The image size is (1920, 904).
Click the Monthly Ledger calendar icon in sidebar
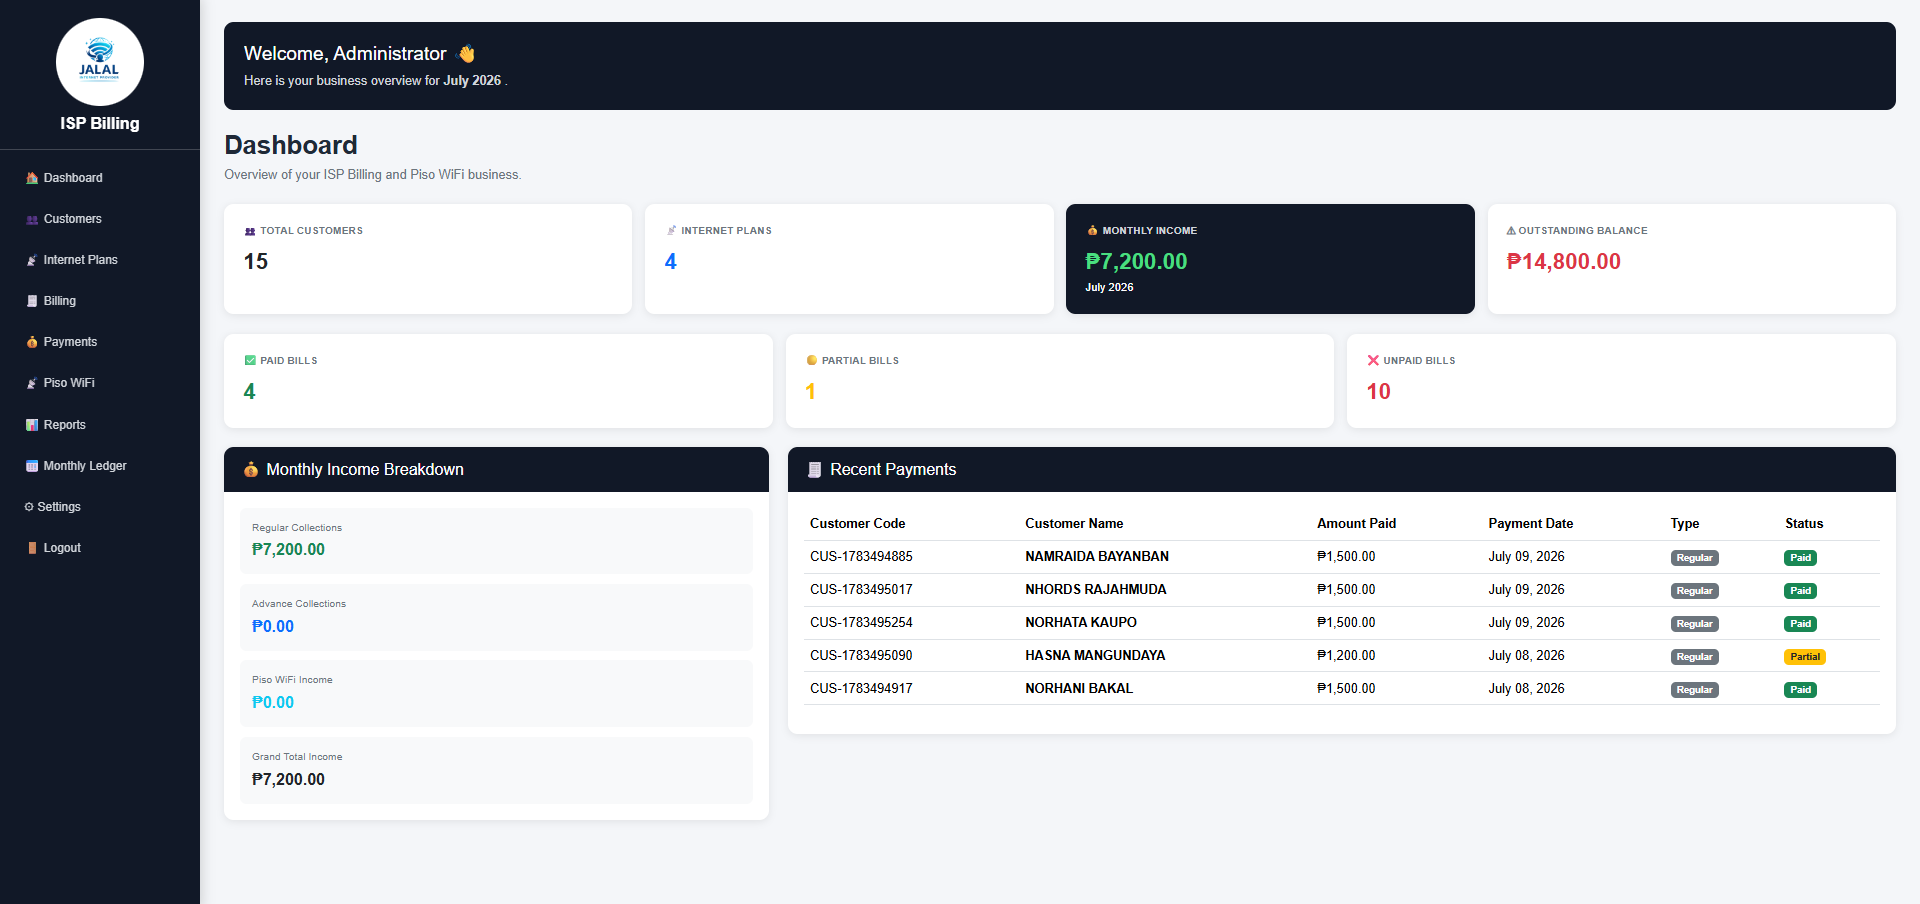32,466
